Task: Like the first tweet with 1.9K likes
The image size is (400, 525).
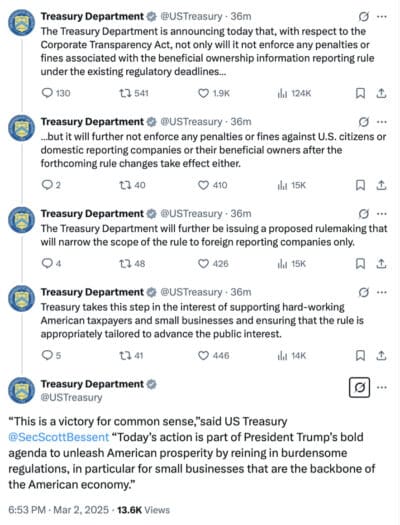Action: tap(214, 93)
